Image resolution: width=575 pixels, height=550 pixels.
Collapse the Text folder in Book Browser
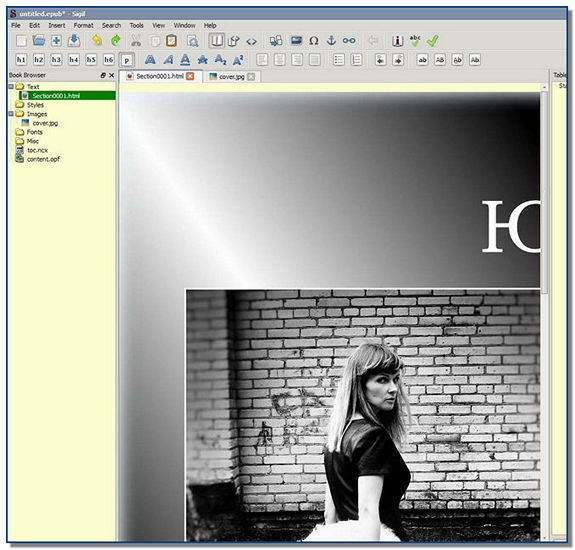click(11, 87)
